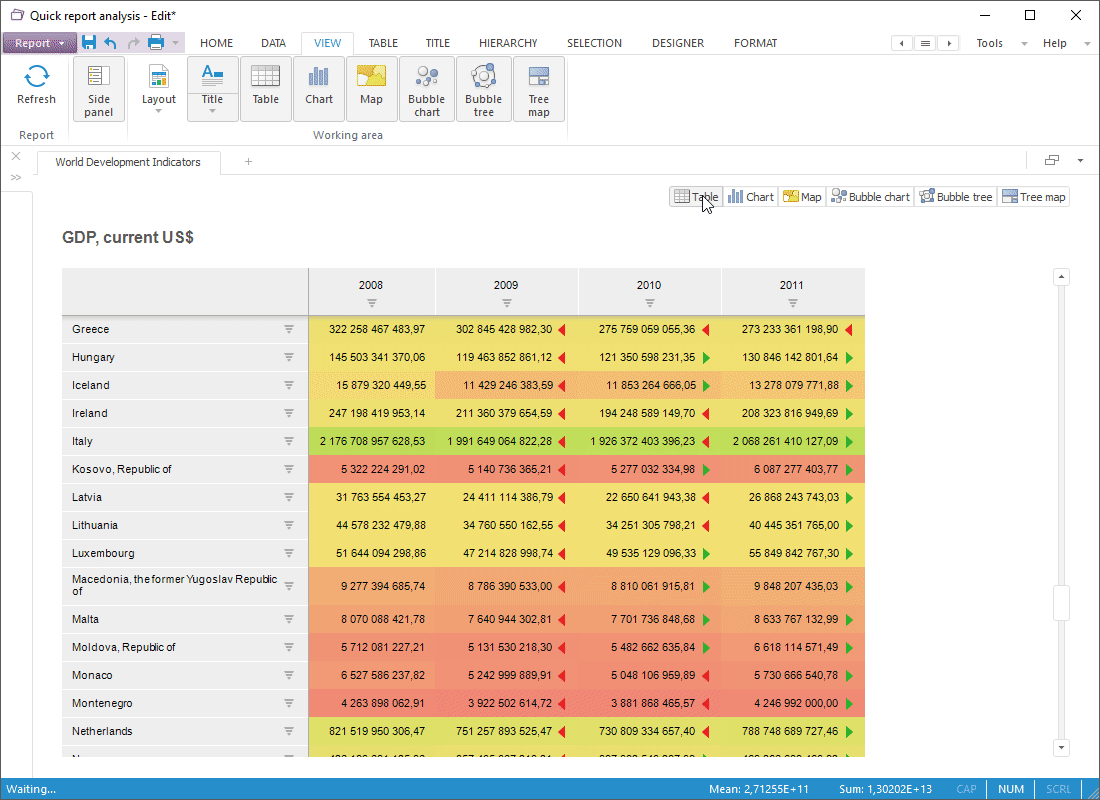Click the Save icon in title toolbar
Screen dimensions: 1100x800
pos(89,43)
